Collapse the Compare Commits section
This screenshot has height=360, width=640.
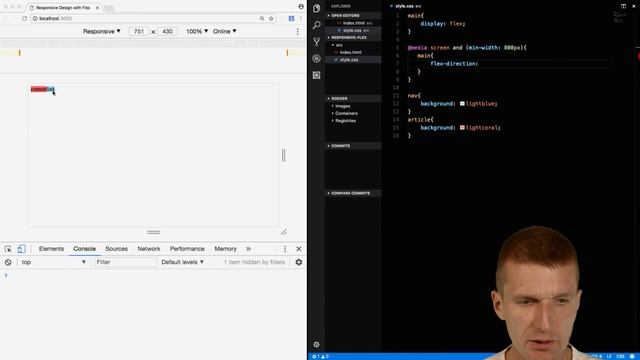[x=353, y=193]
